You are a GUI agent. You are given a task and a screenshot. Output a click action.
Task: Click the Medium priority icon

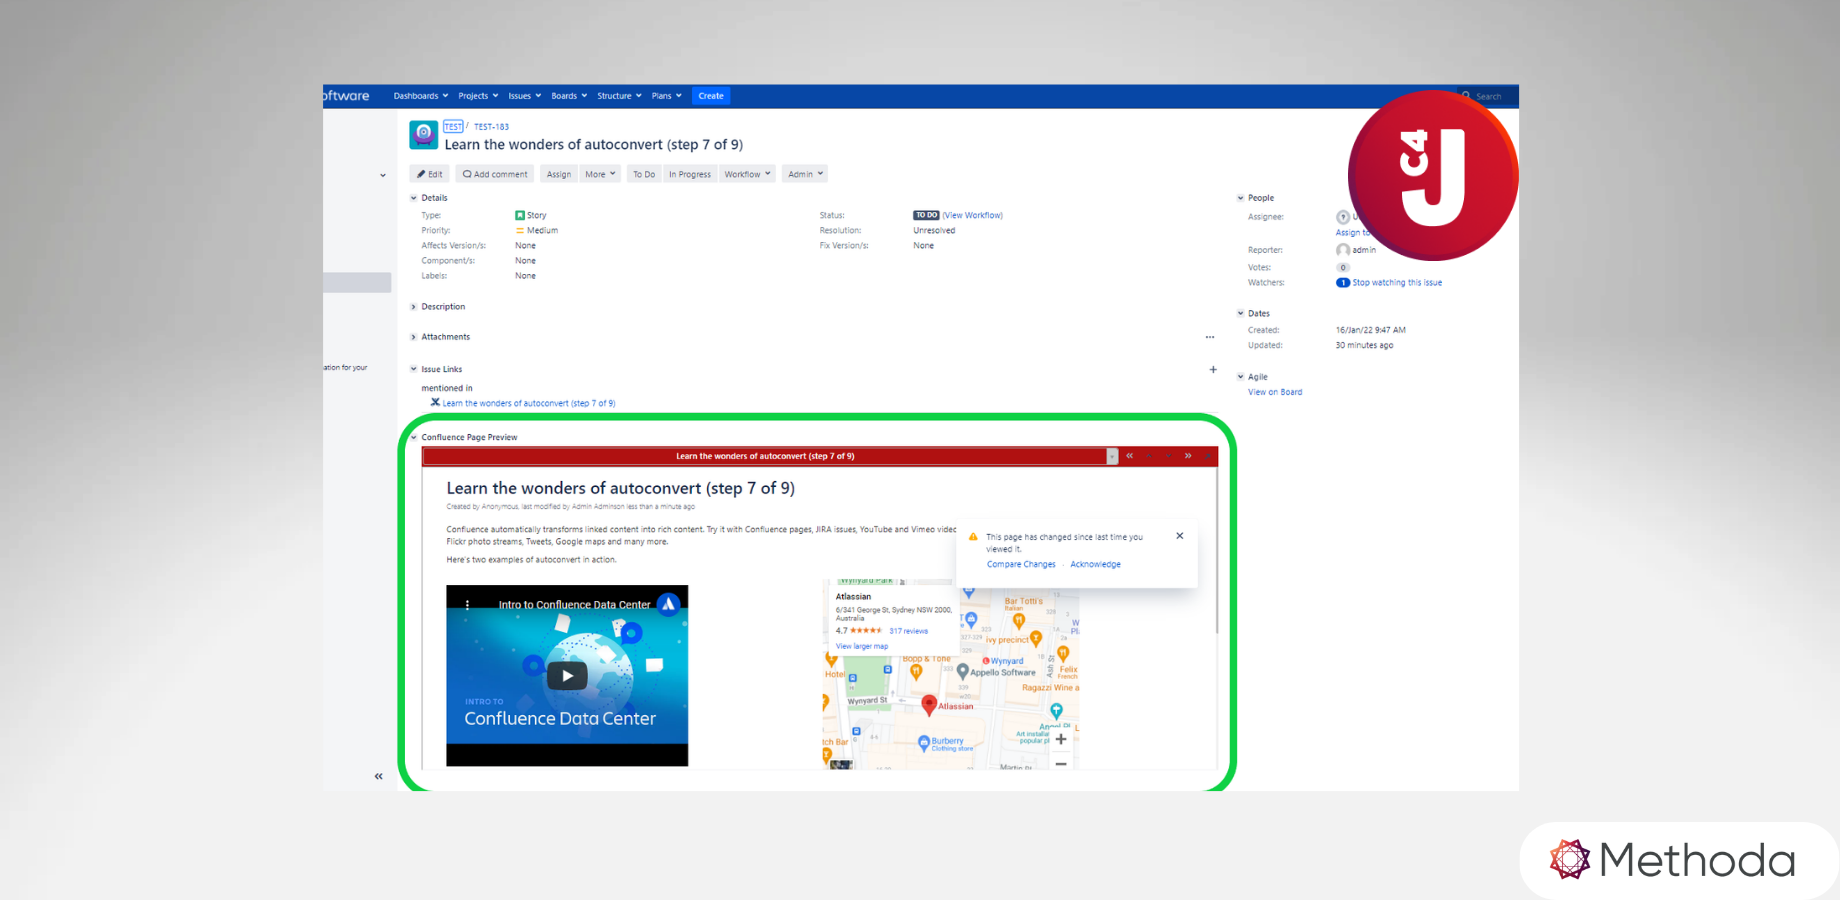tap(520, 231)
